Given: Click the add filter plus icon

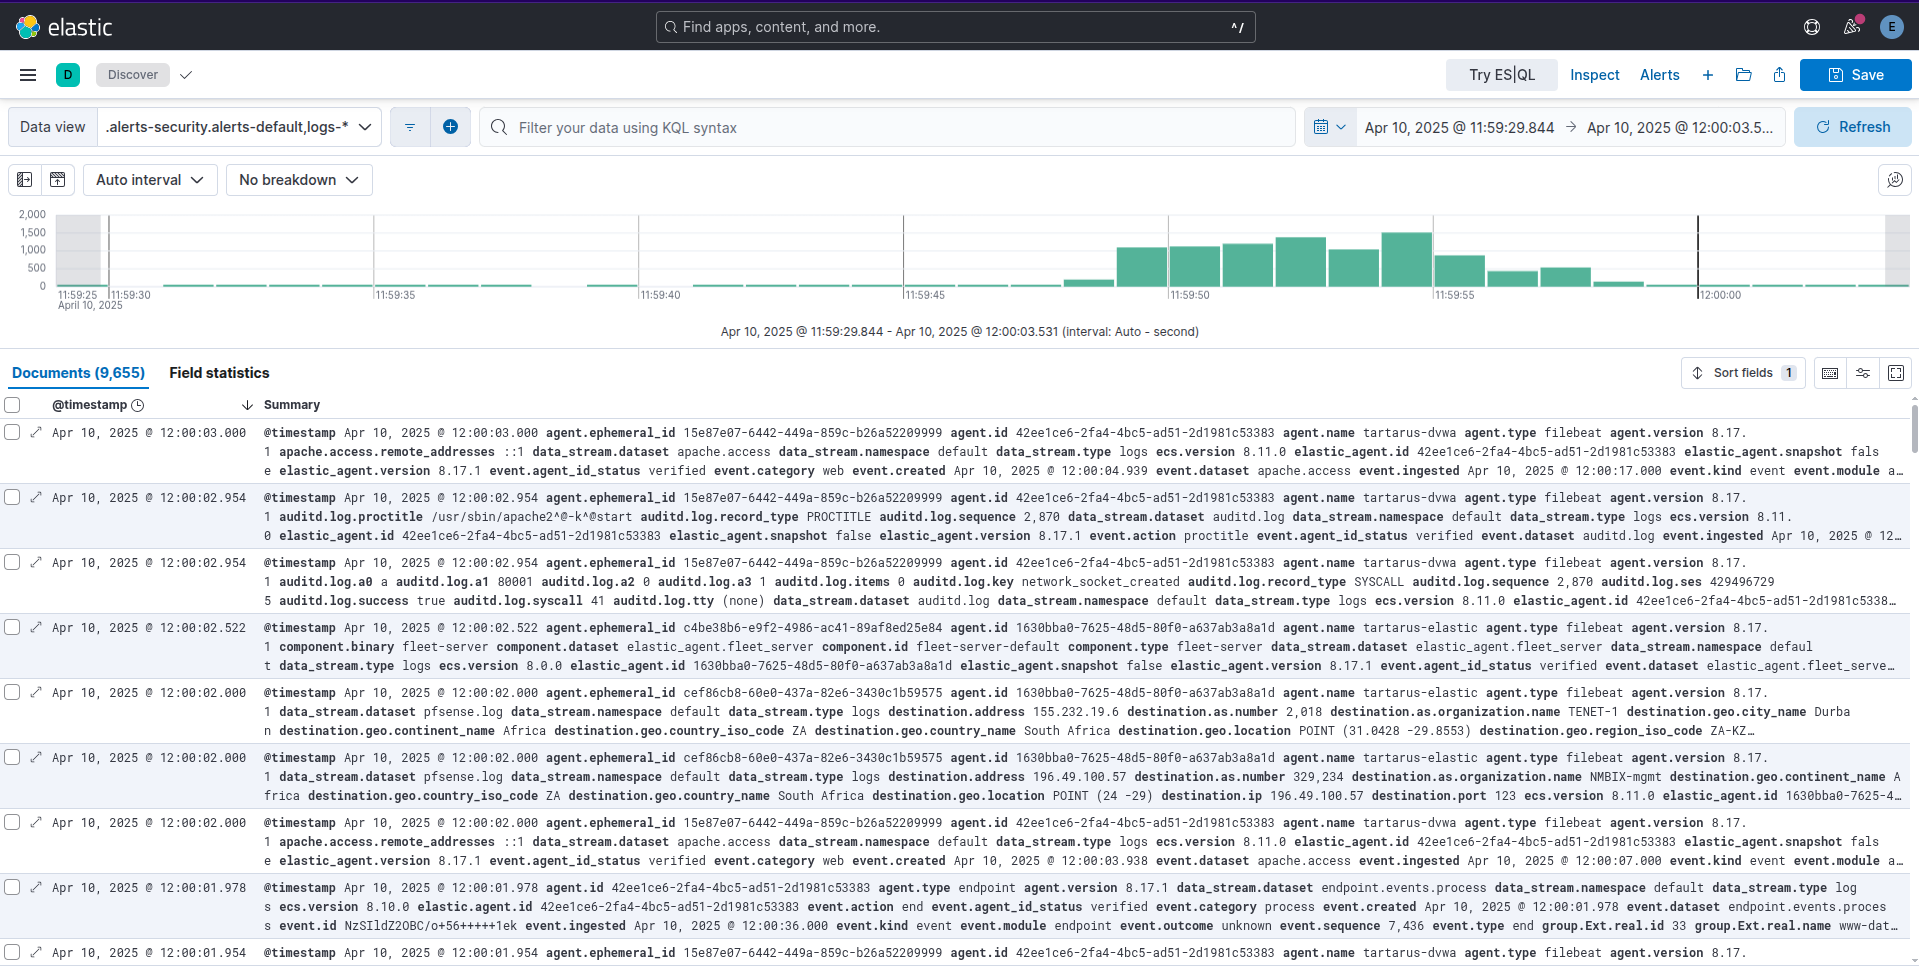Looking at the screenshot, I should (450, 127).
